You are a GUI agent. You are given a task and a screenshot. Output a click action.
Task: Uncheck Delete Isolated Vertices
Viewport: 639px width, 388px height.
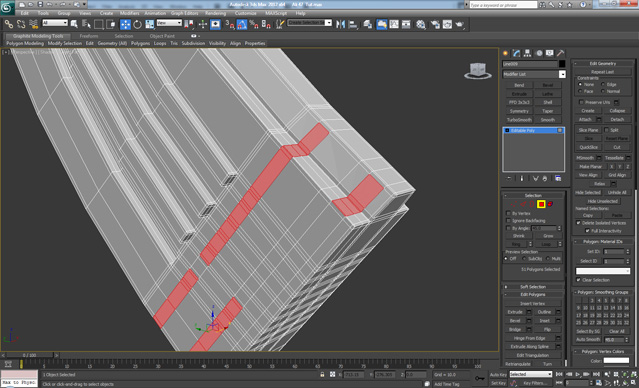coord(578,223)
